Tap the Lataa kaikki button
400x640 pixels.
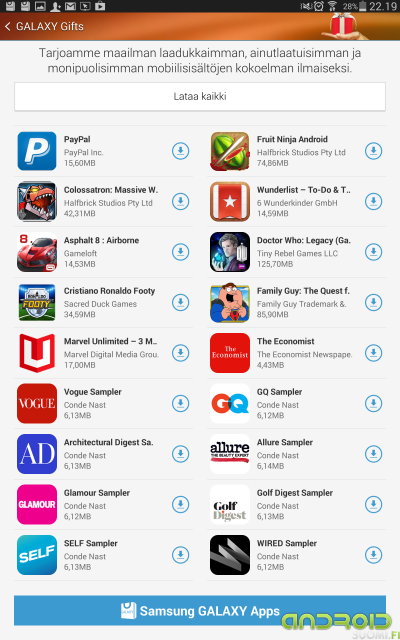pos(200,97)
